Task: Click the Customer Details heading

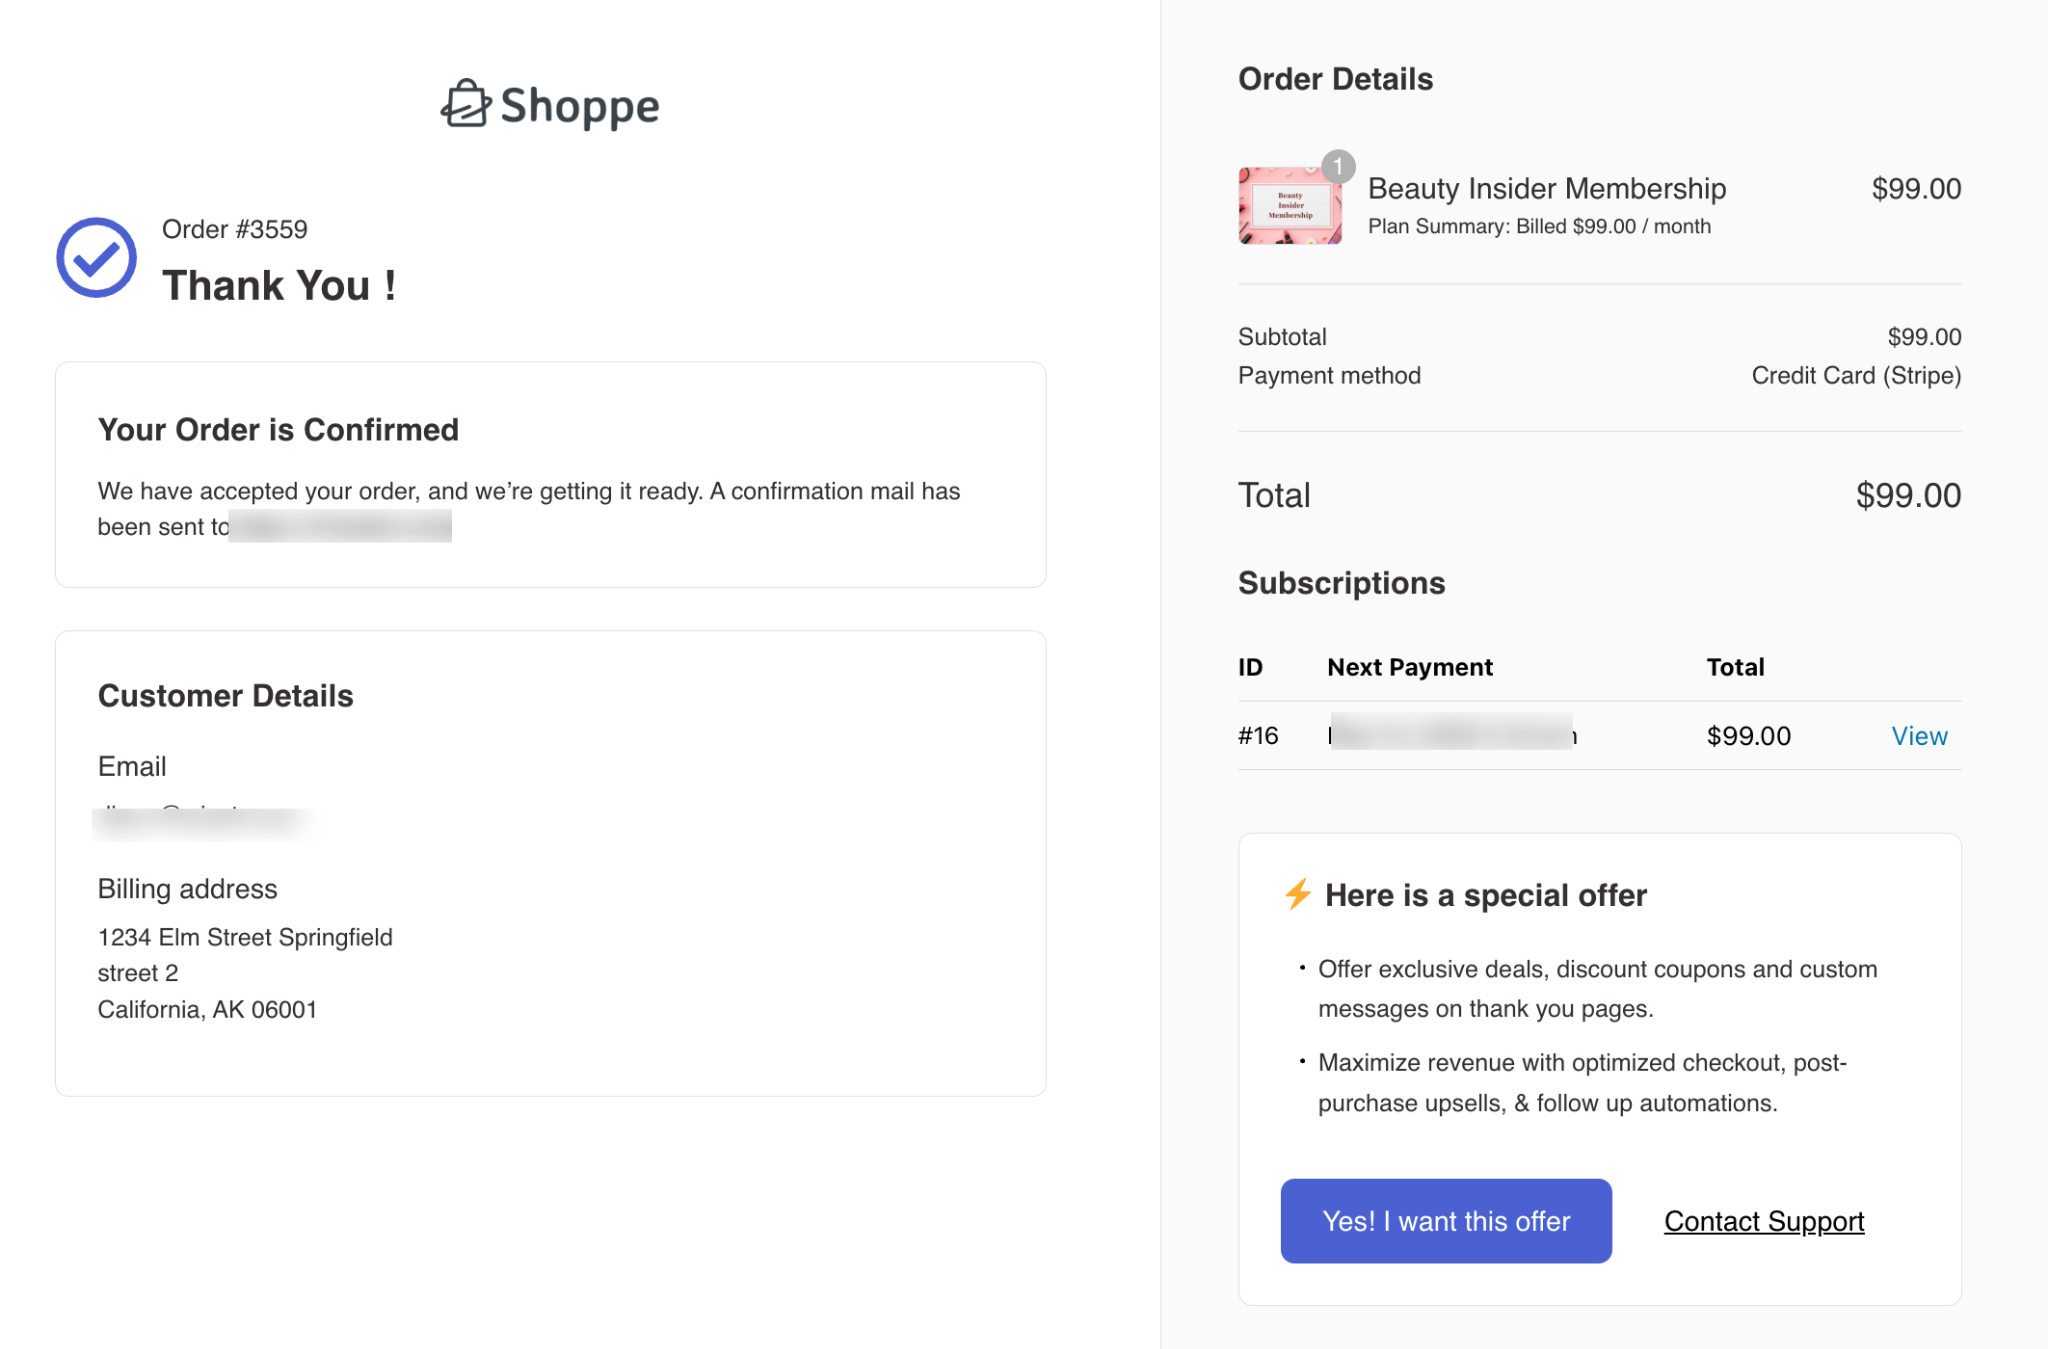Action: click(225, 695)
